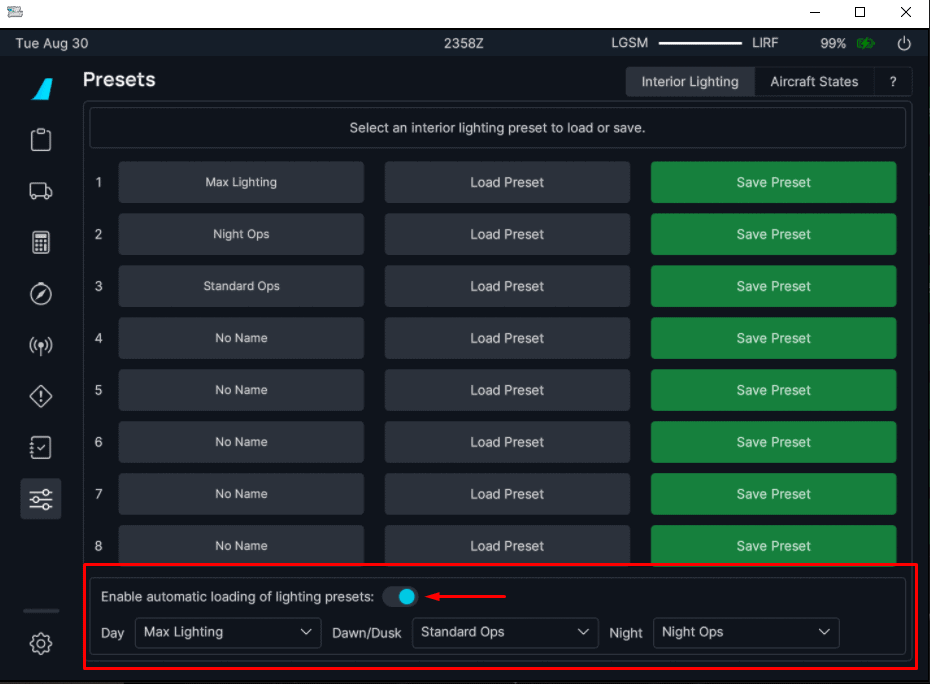Open the Night preset dropdown

pyautogui.click(x=746, y=632)
